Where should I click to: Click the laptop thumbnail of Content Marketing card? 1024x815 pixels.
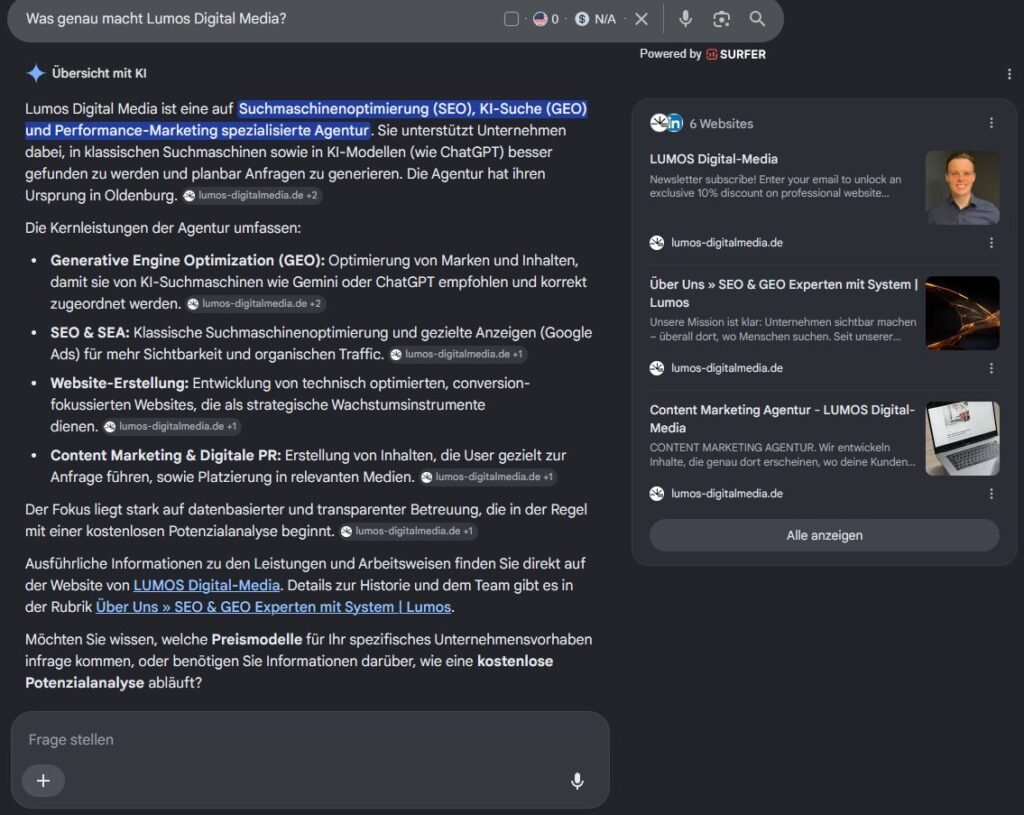click(963, 439)
